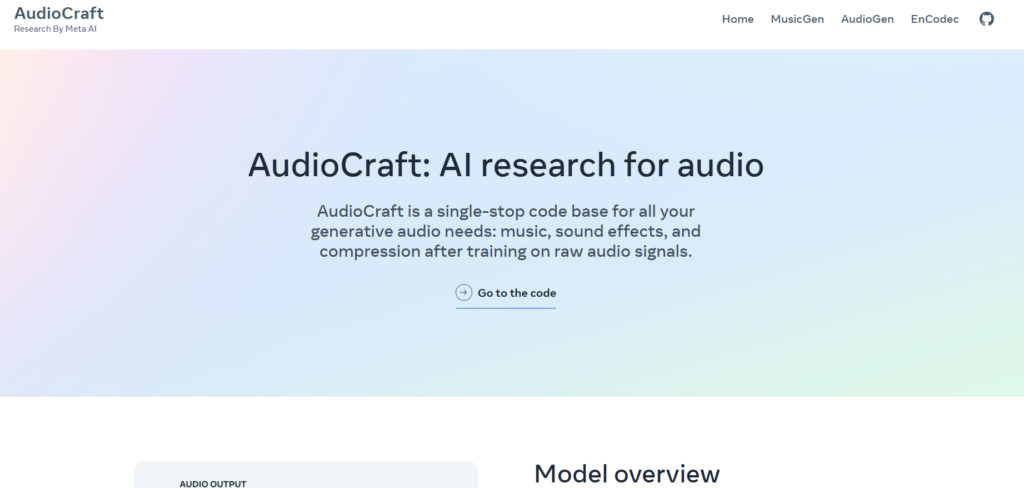Navigate to the EnCodec page
The image size is (1024, 488).
pos(935,19)
